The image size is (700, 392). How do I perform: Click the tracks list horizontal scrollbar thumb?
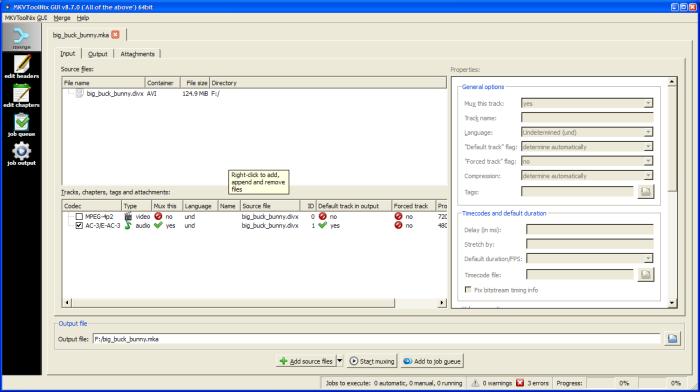[x=233, y=303]
